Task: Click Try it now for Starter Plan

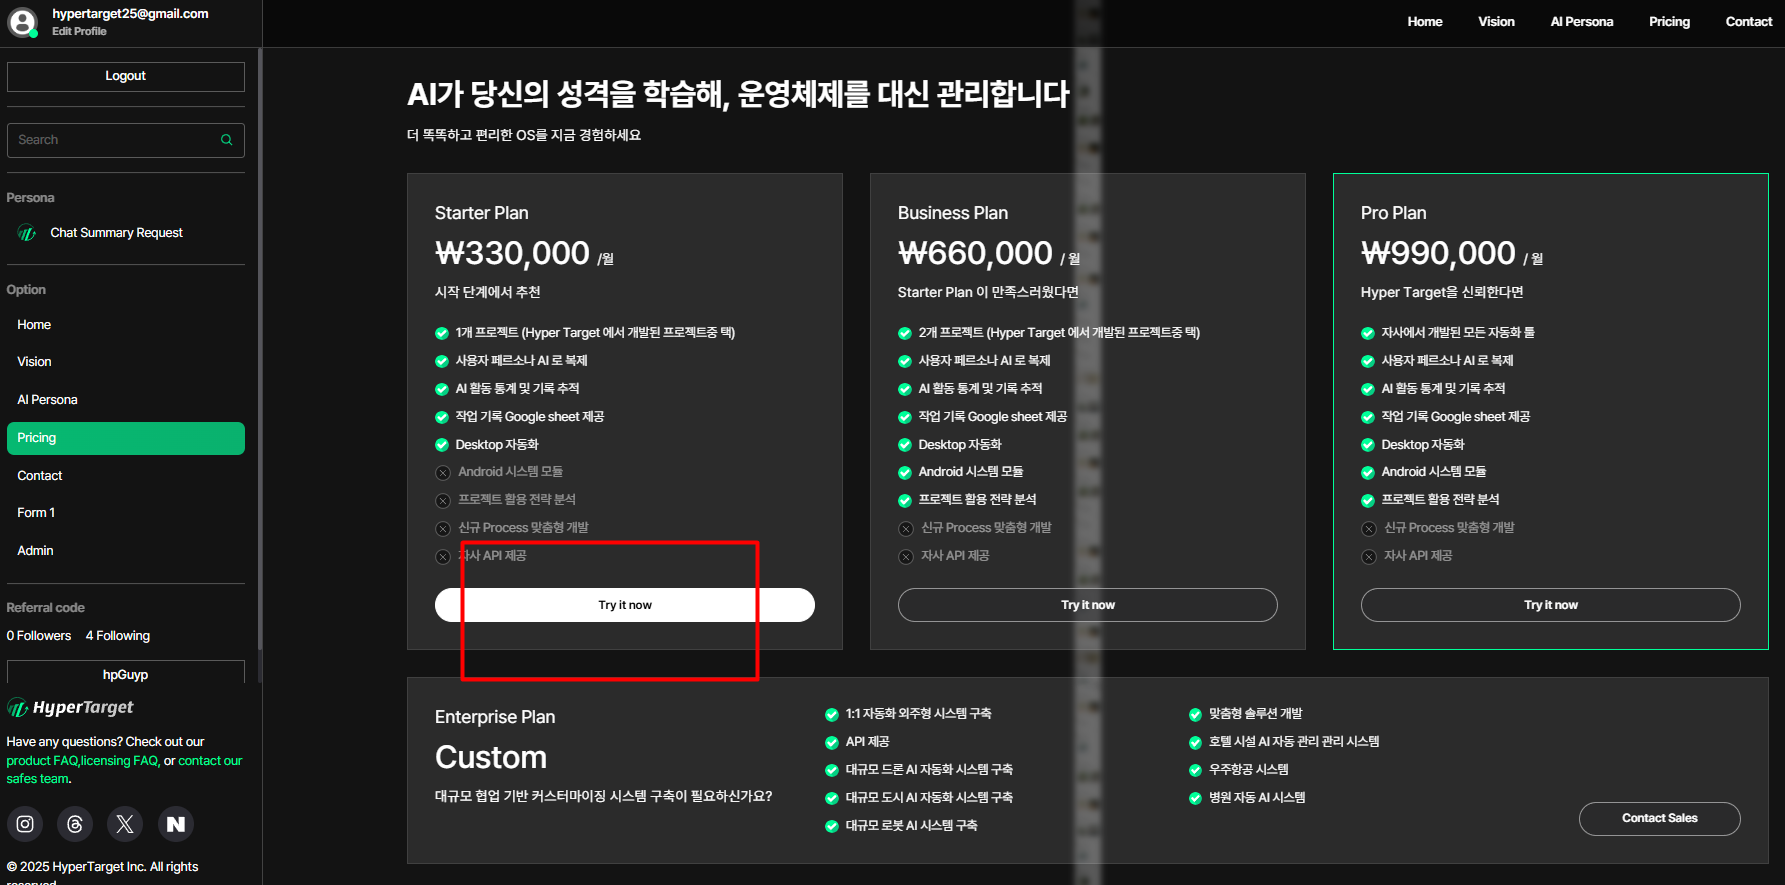Action: (625, 605)
